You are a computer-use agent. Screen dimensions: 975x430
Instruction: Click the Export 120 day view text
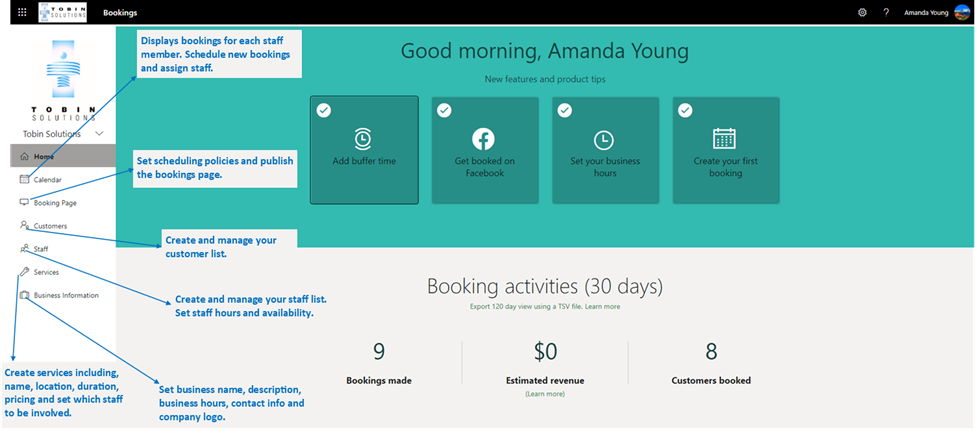[526, 306]
